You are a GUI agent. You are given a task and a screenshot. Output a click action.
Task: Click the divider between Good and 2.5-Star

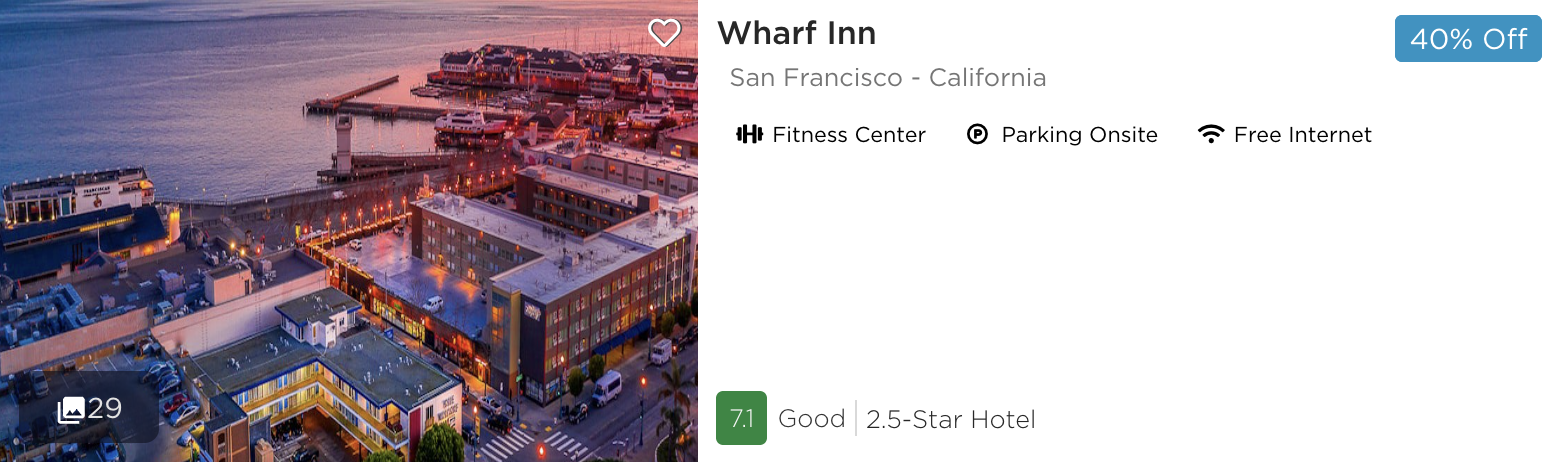tap(856, 419)
